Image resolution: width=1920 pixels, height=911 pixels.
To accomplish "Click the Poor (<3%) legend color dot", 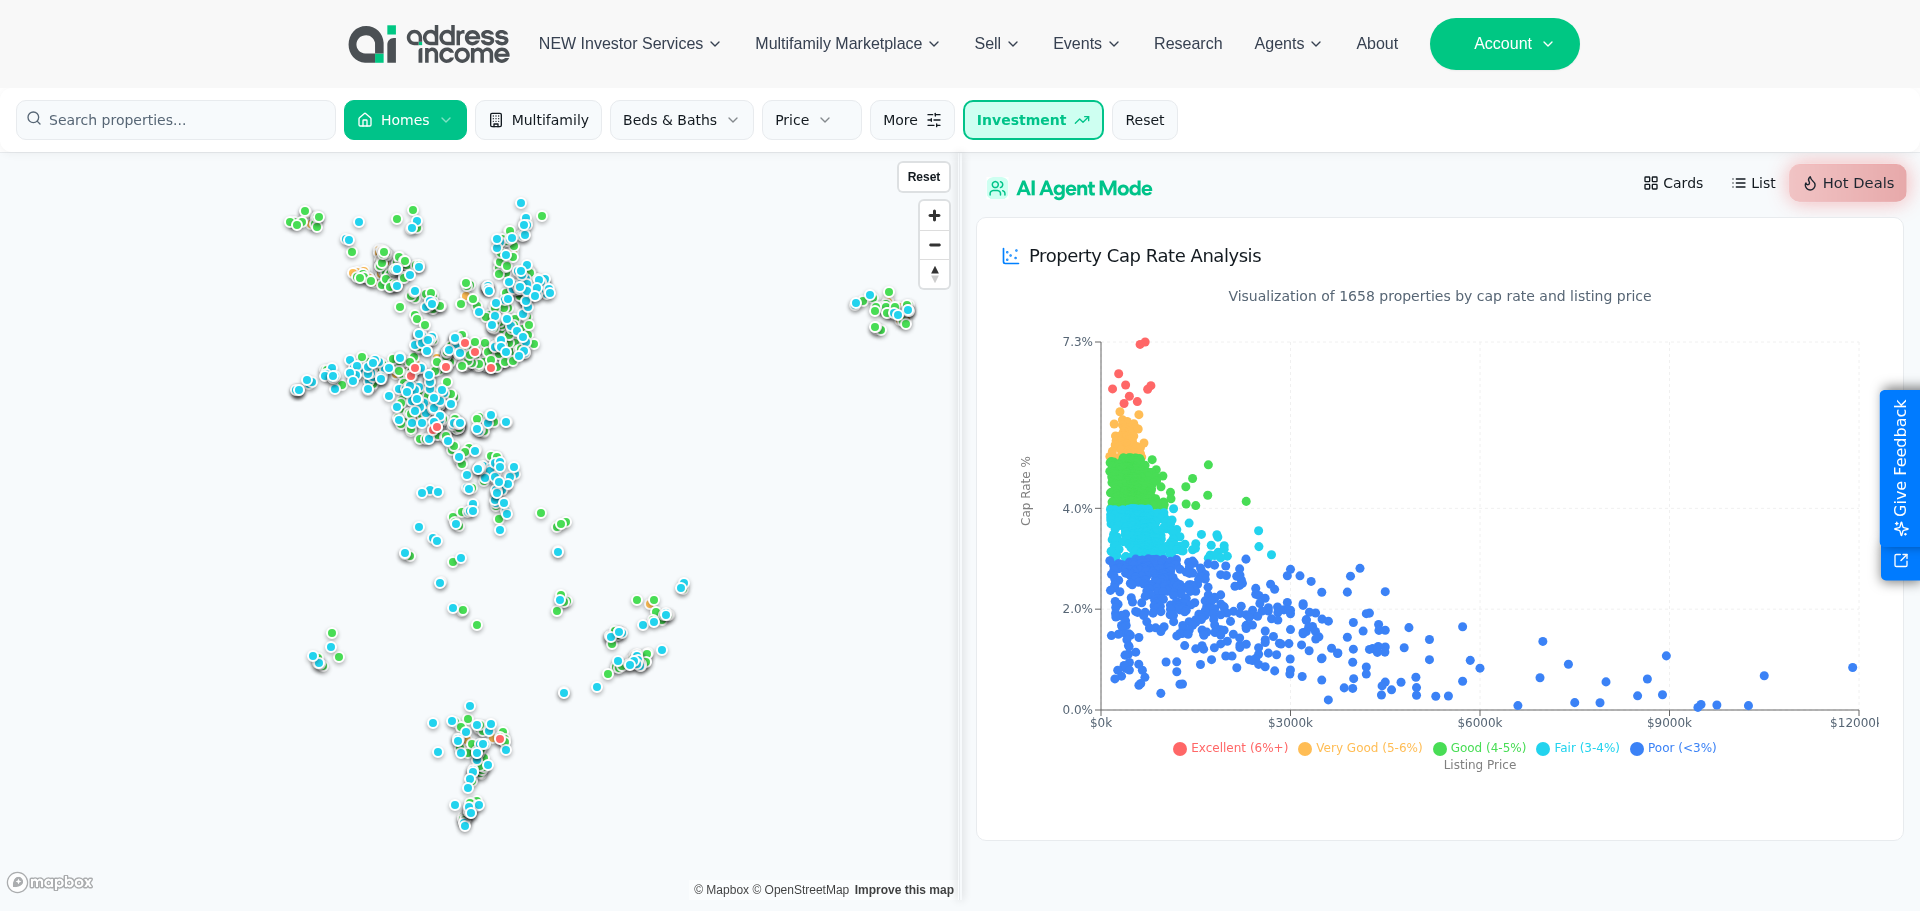I will click(x=1637, y=749).
